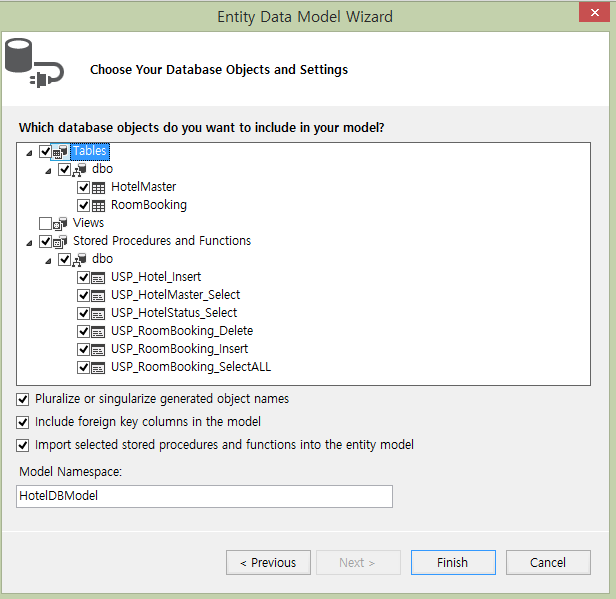The height and width of the screenshot is (599, 616).
Task: Click the USP_RoomBooking_Delete procedure icon
Action: (98, 332)
